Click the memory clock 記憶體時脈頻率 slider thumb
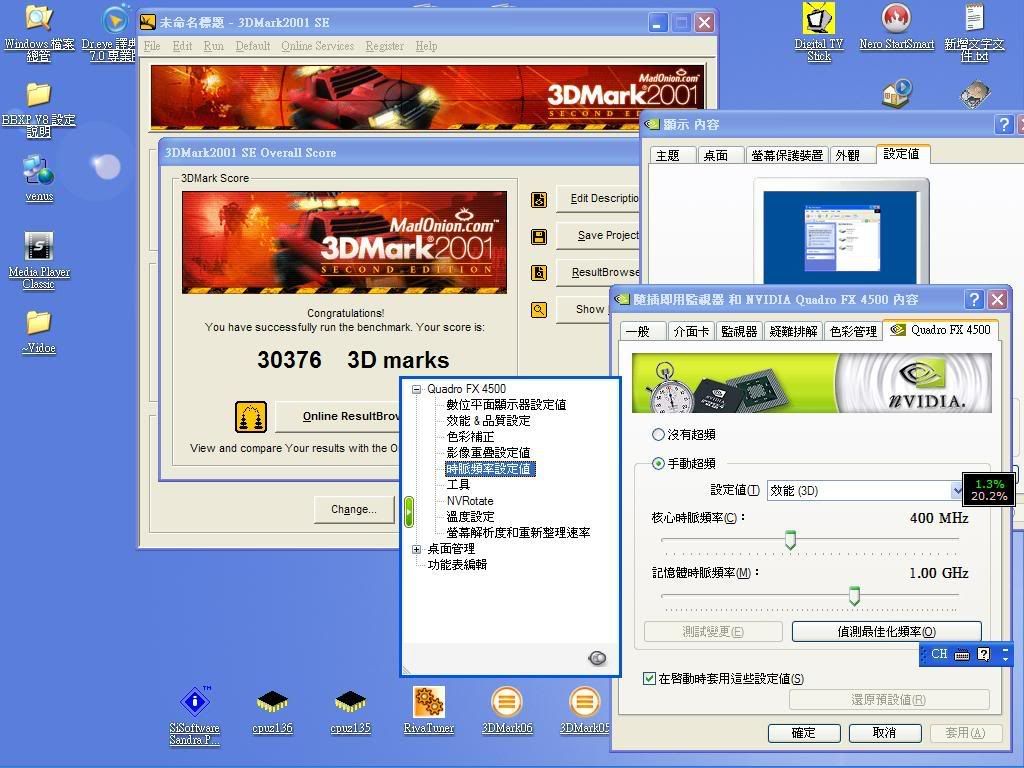Image resolution: width=1024 pixels, height=768 pixels. click(854, 596)
